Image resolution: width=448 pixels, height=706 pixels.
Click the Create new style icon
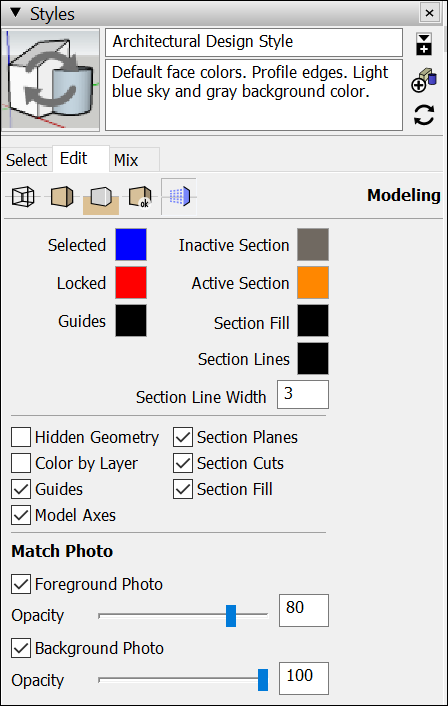coord(424,81)
